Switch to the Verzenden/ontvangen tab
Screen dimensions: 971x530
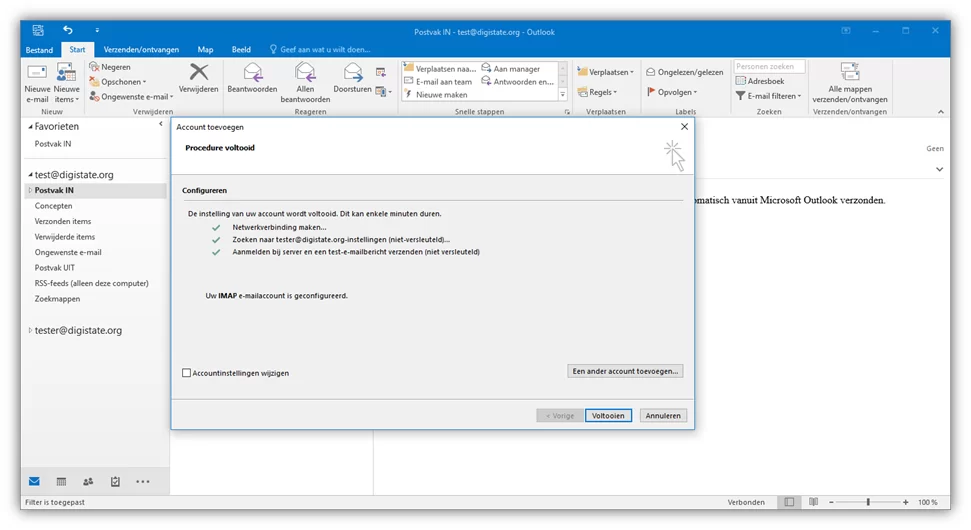tap(141, 50)
